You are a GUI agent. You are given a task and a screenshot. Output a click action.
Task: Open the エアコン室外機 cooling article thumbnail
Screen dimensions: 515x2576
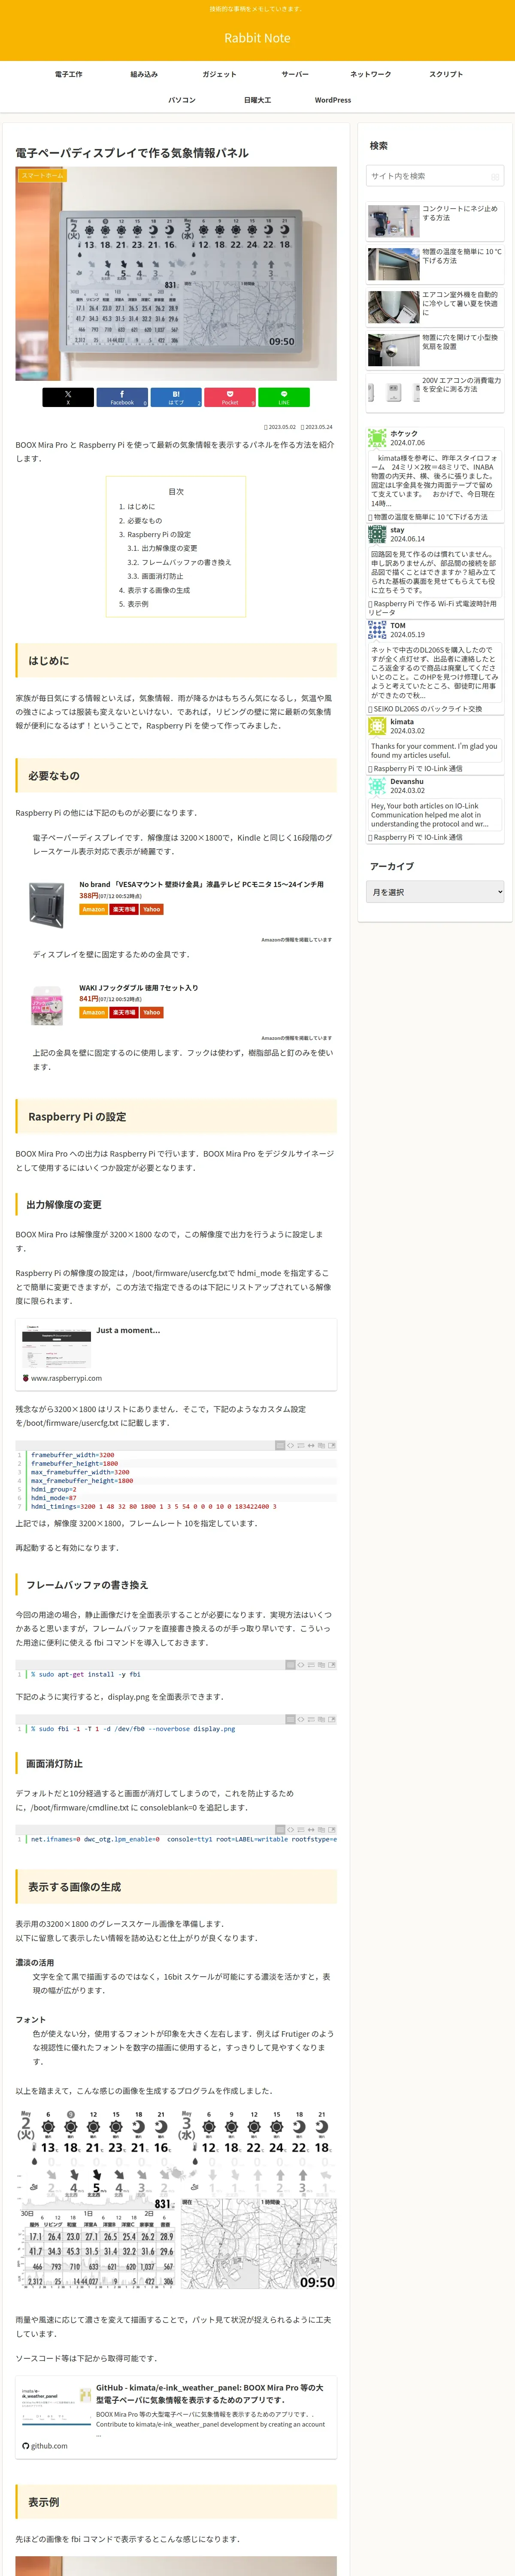click(393, 307)
